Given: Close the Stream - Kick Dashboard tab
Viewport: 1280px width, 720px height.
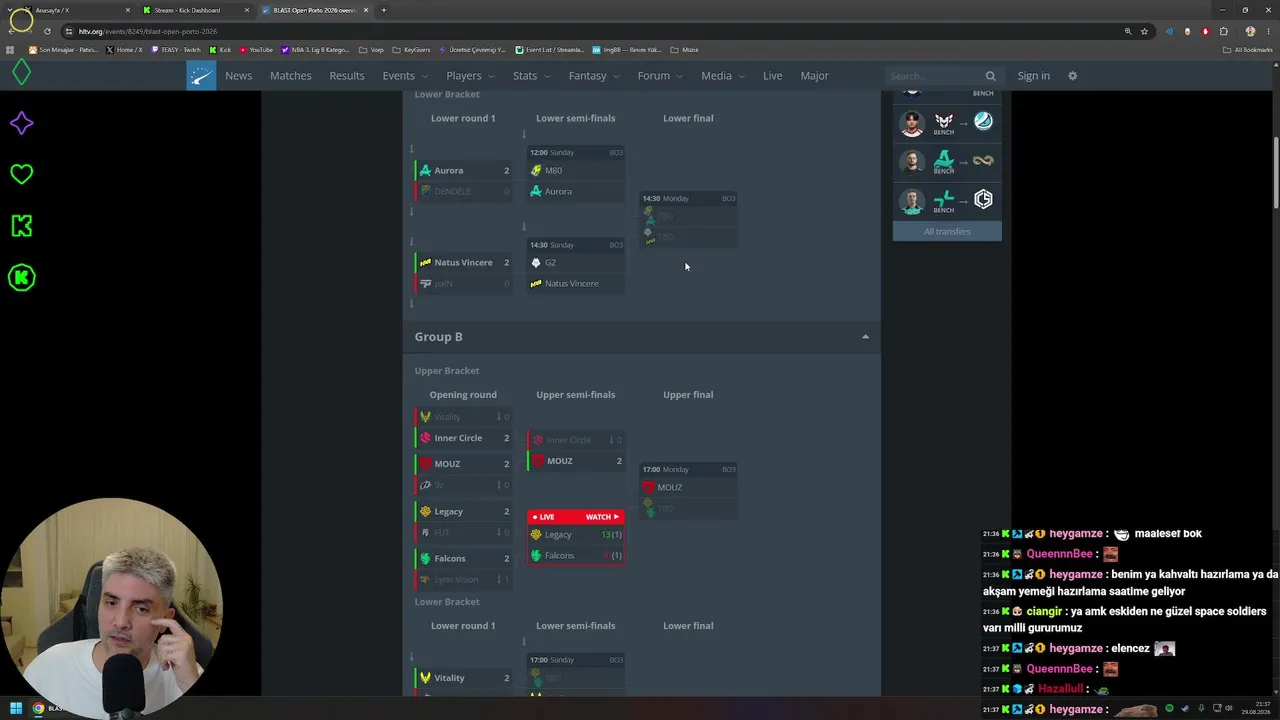Looking at the screenshot, I should [x=247, y=10].
